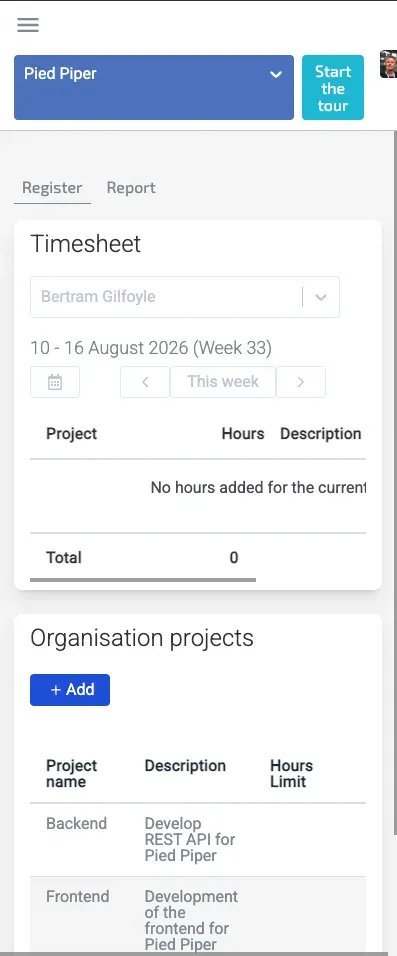Screen dimensions: 397x956
Task: Add a new organisation project
Action: click(70, 690)
